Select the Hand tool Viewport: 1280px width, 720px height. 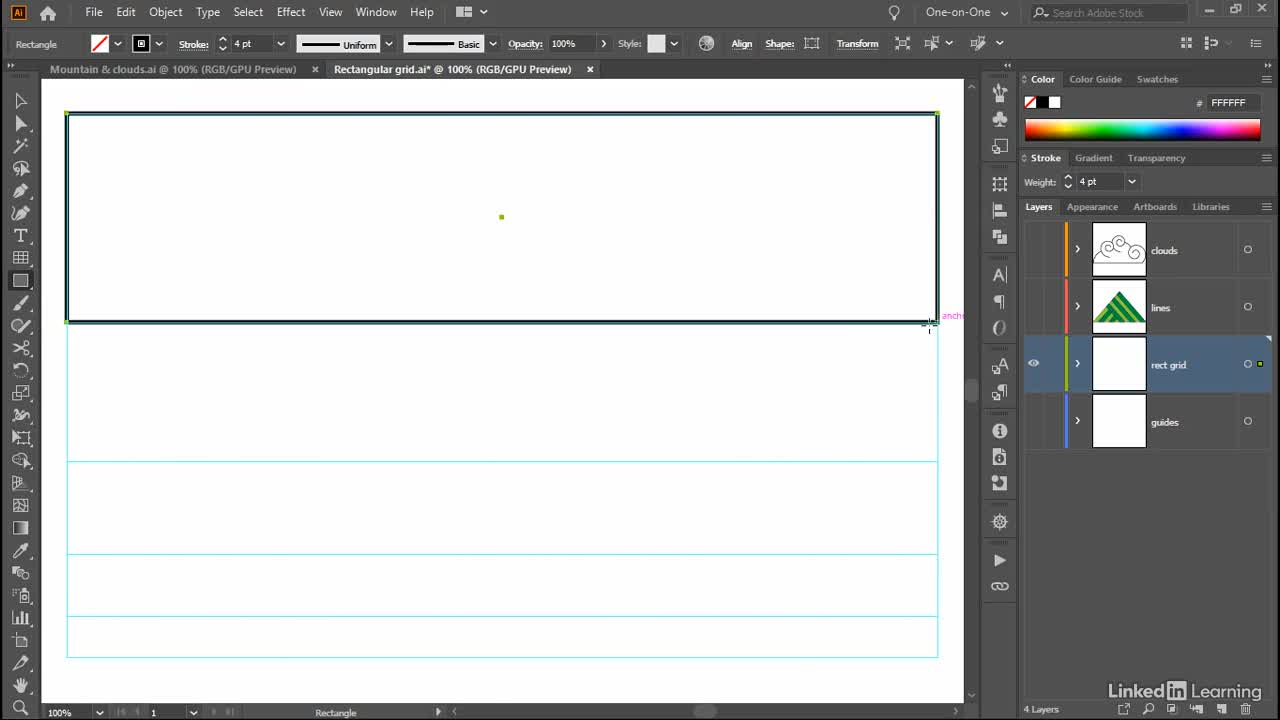click(20, 686)
